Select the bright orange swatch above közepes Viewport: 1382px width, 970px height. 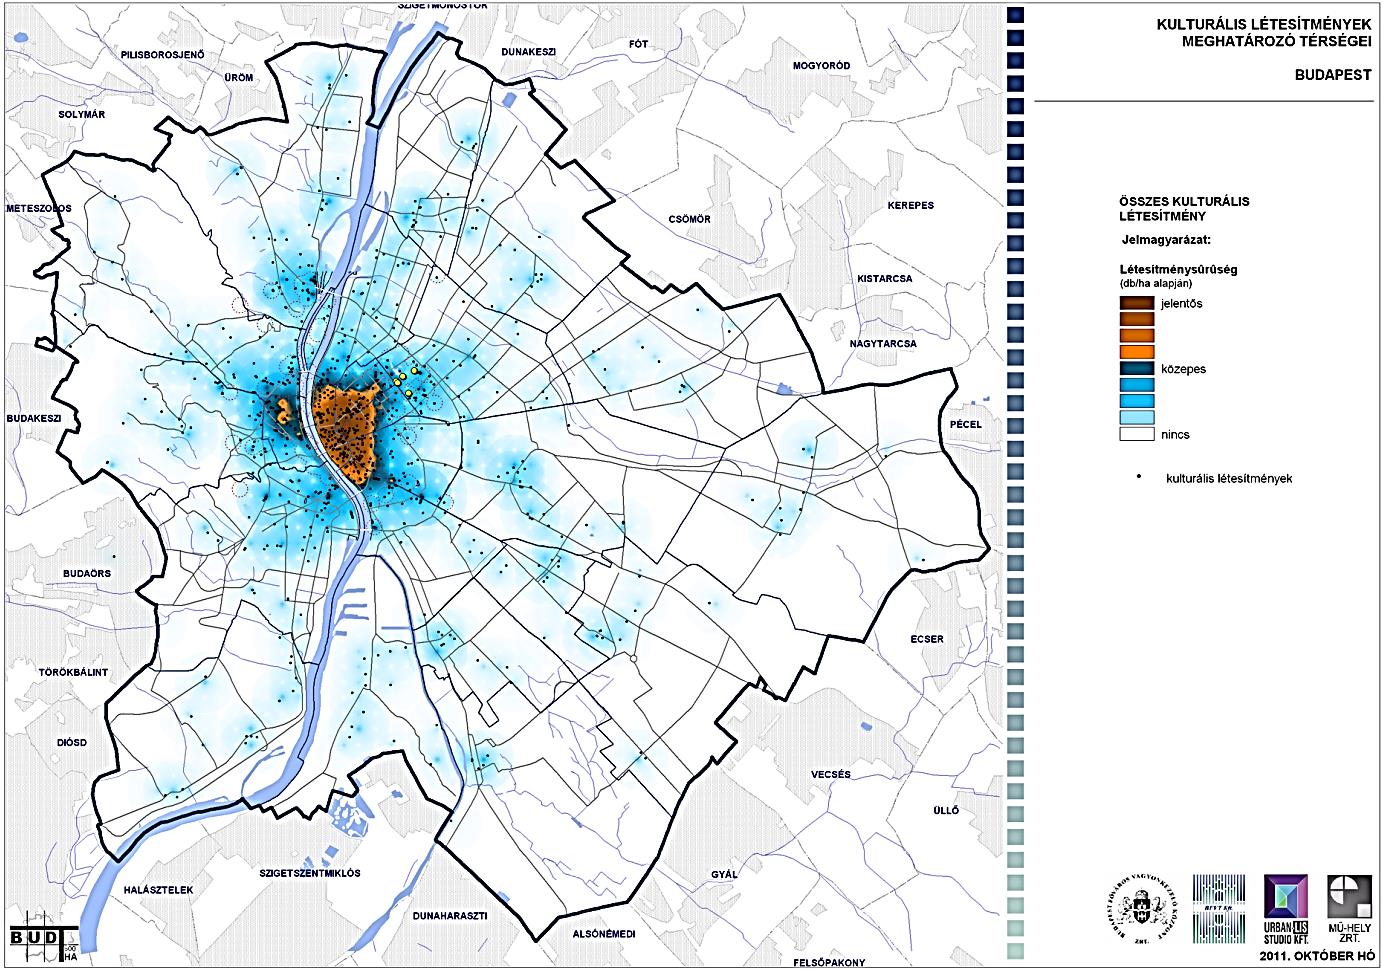[1137, 352]
